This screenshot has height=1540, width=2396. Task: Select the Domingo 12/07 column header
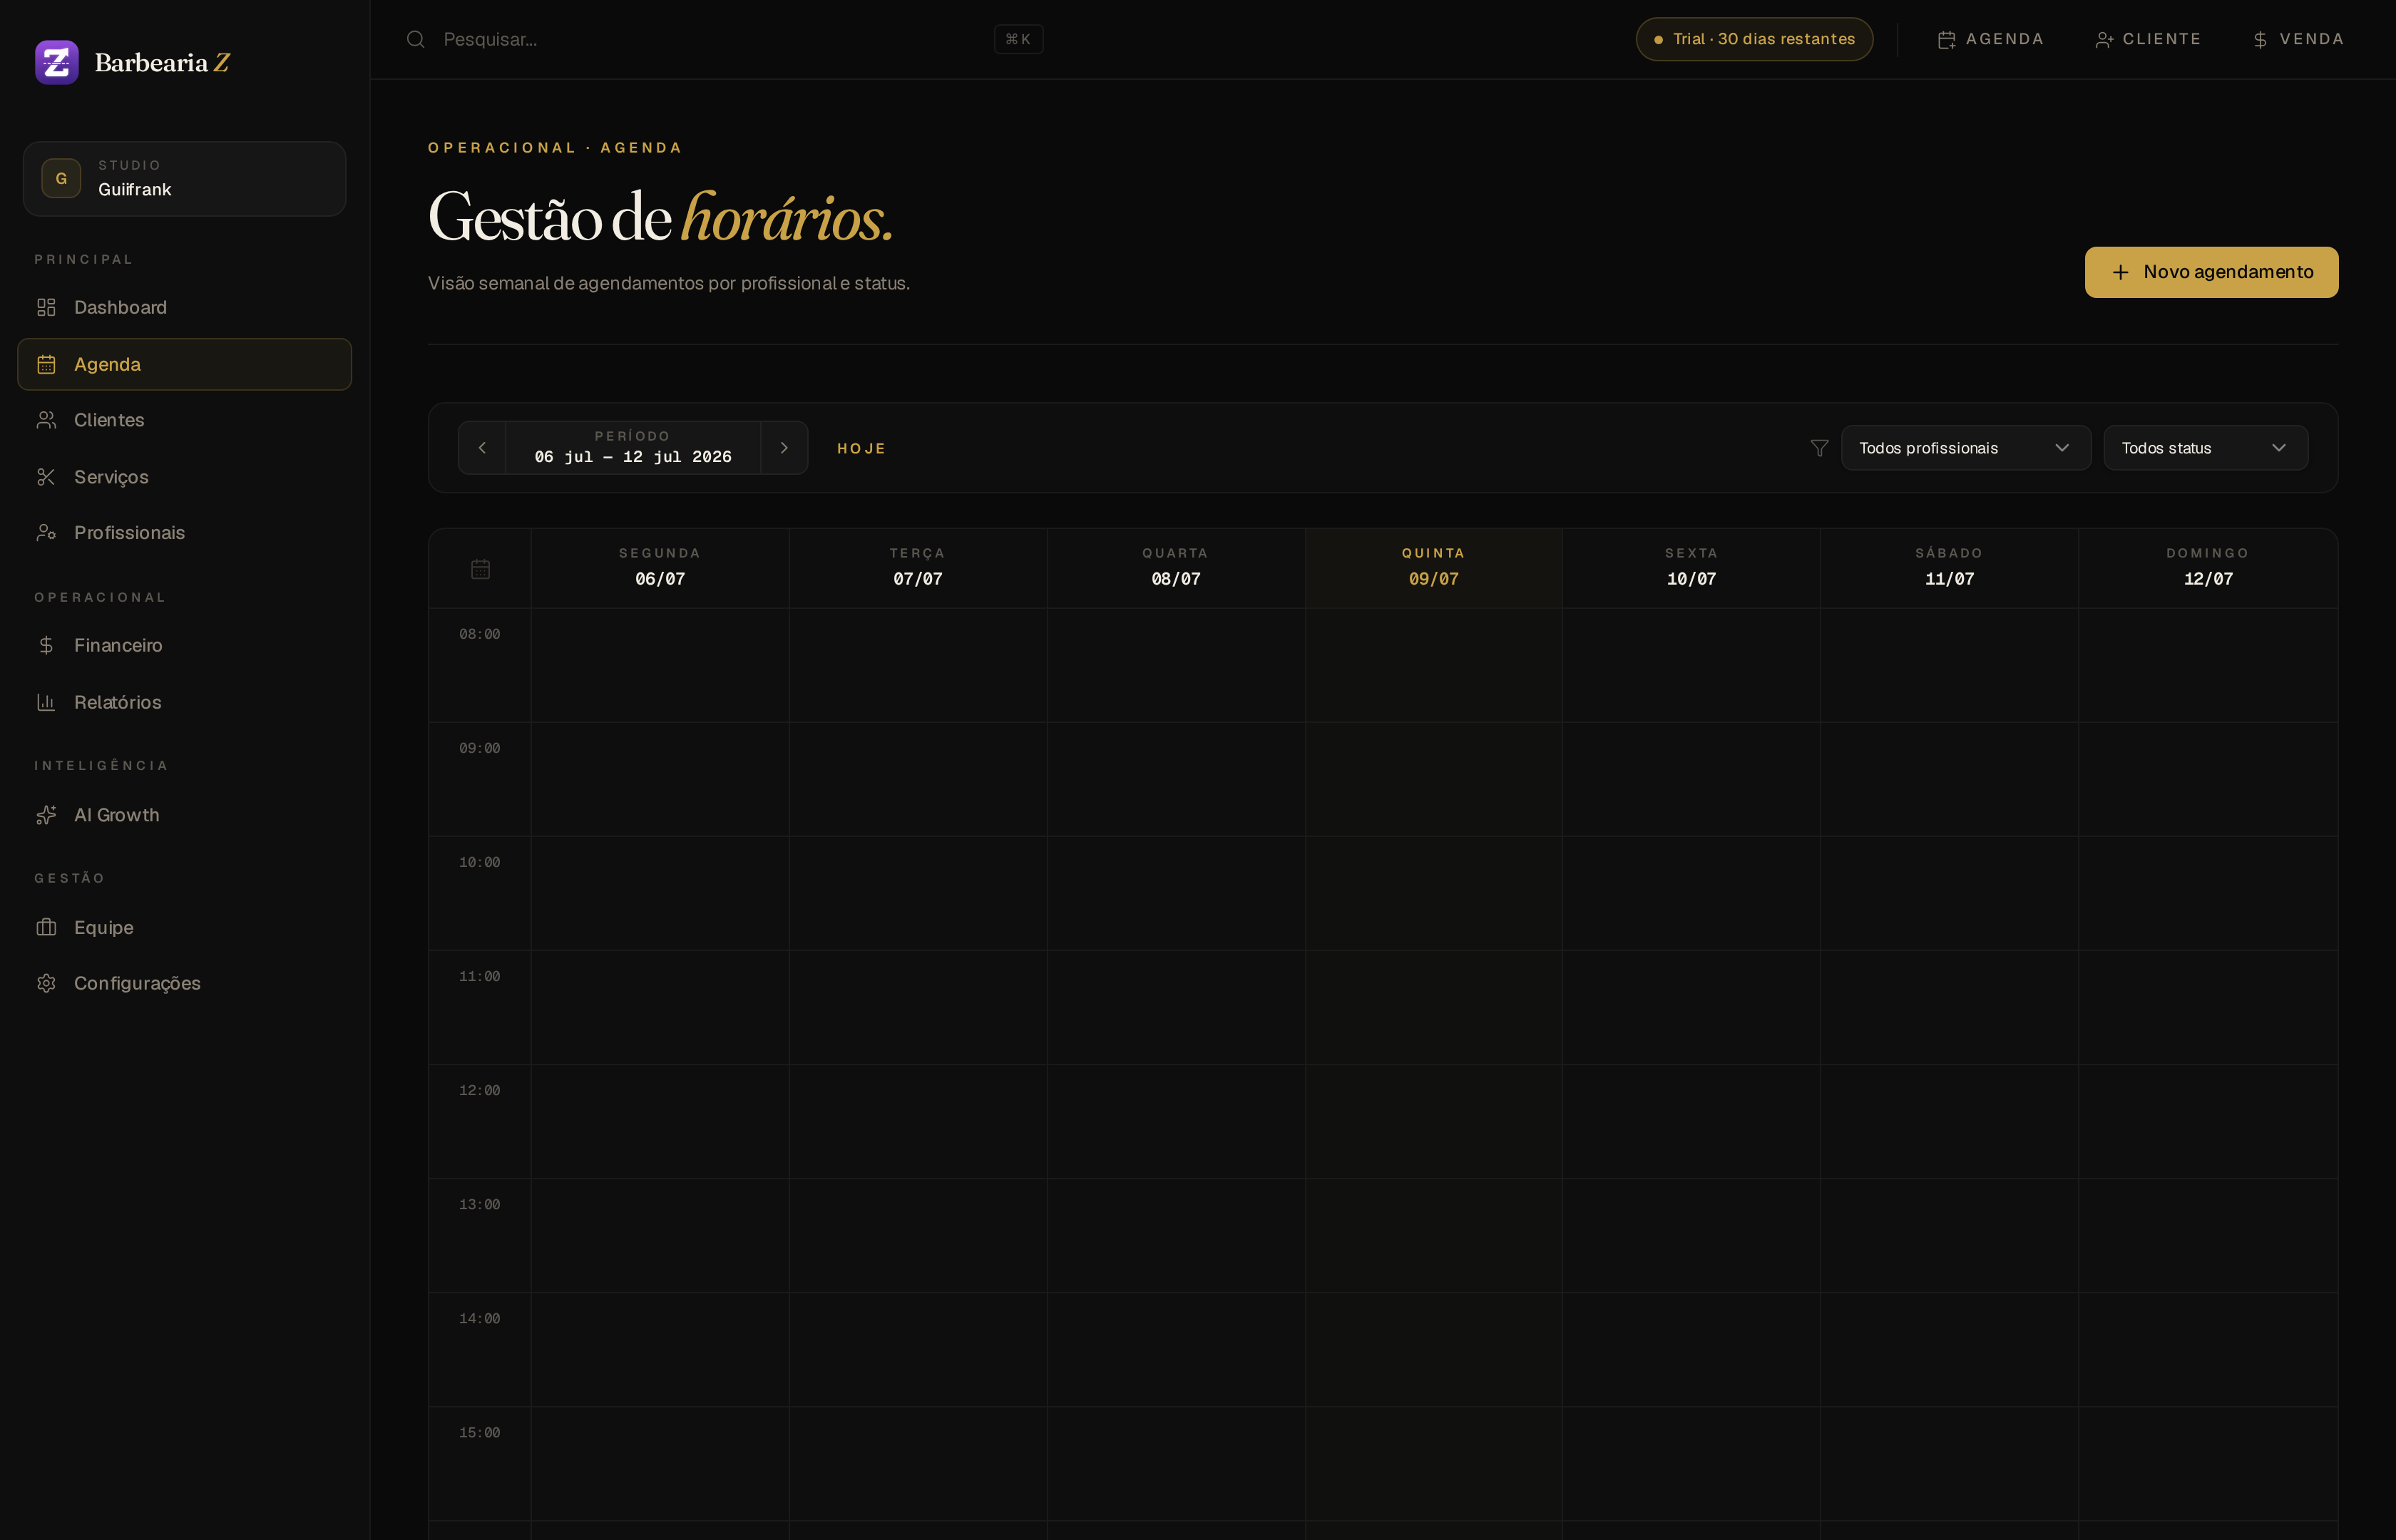pos(2208,567)
